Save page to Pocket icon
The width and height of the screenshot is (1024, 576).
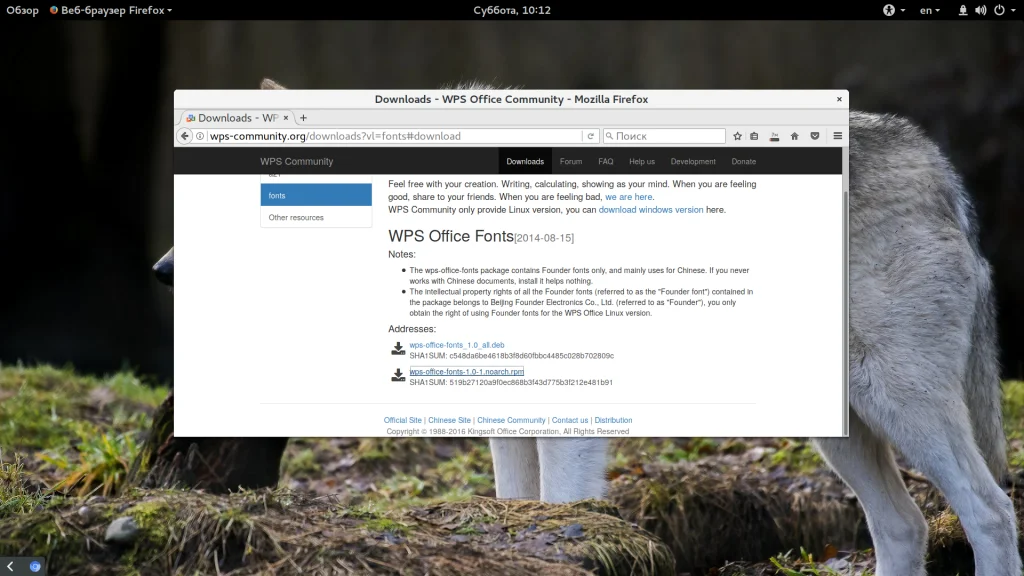(x=814, y=136)
